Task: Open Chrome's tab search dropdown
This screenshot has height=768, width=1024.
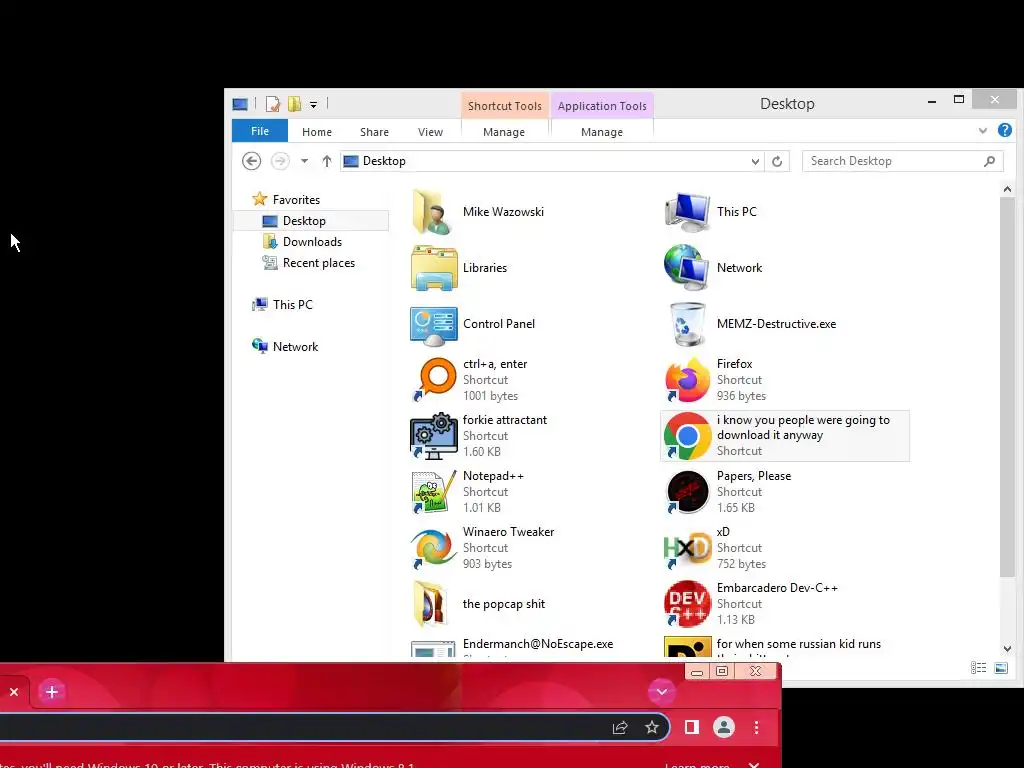Action: click(x=662, y=692)
